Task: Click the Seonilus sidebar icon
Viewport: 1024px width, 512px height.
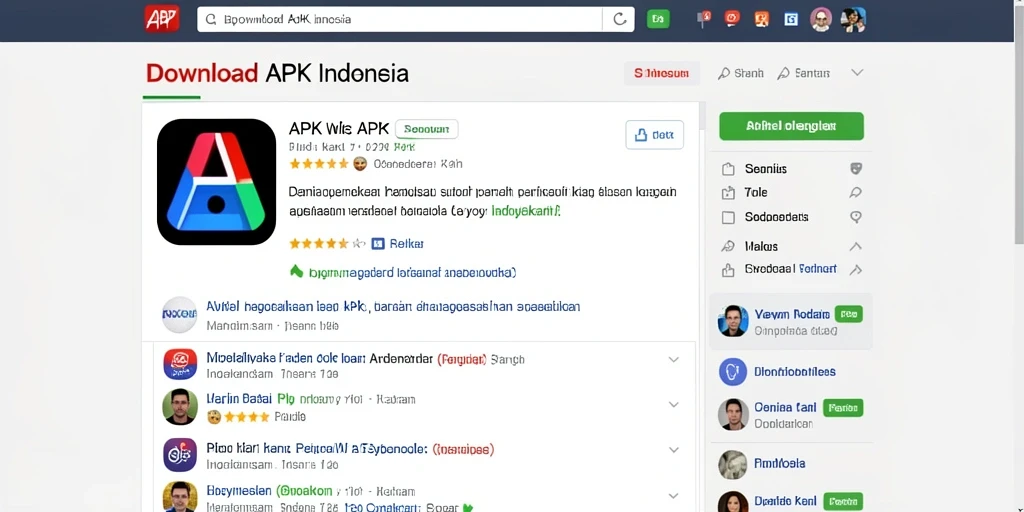Action: pos(728,169)
